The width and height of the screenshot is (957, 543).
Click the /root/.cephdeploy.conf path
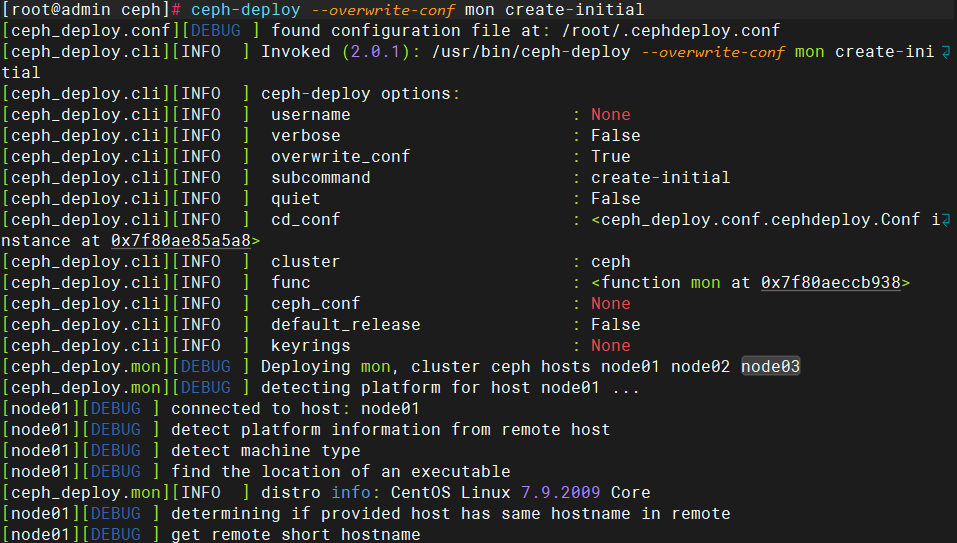click(x=671, y=31)
